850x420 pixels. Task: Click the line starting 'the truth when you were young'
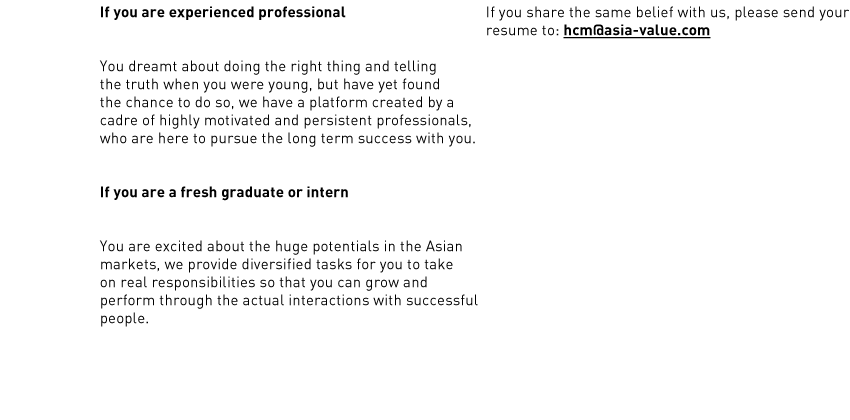point(269,85)
